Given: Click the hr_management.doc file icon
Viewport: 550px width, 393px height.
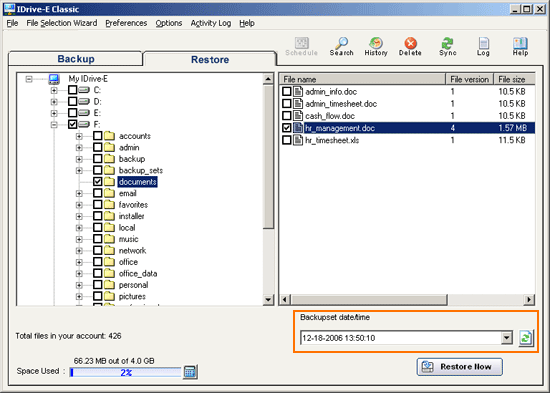Looking at the screenshot, I should (x=298, y=128).
